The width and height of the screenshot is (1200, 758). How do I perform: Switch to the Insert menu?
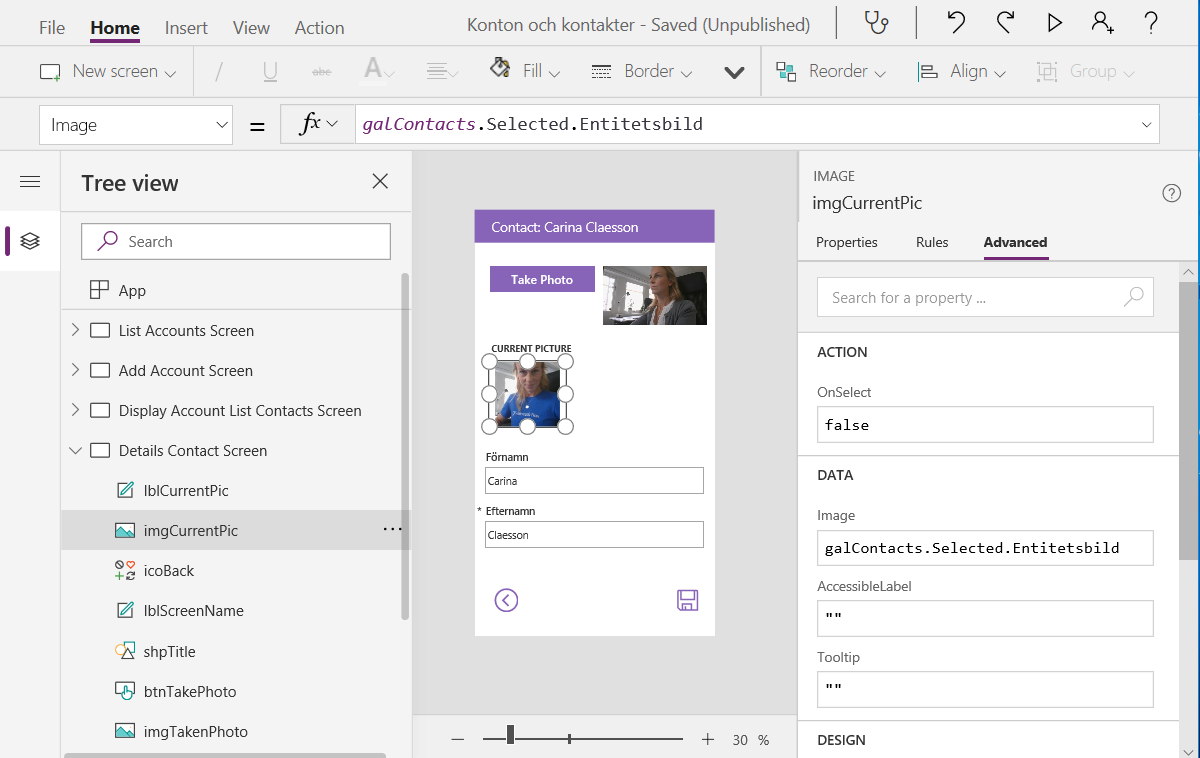pyautogui.click(x=185, y=27)
